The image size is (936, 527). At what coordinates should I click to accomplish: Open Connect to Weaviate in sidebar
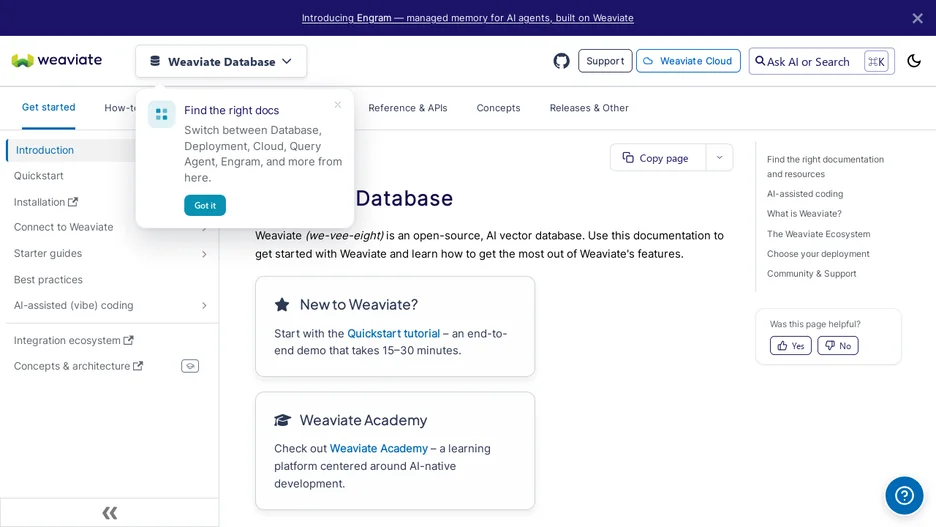point(63,227)
